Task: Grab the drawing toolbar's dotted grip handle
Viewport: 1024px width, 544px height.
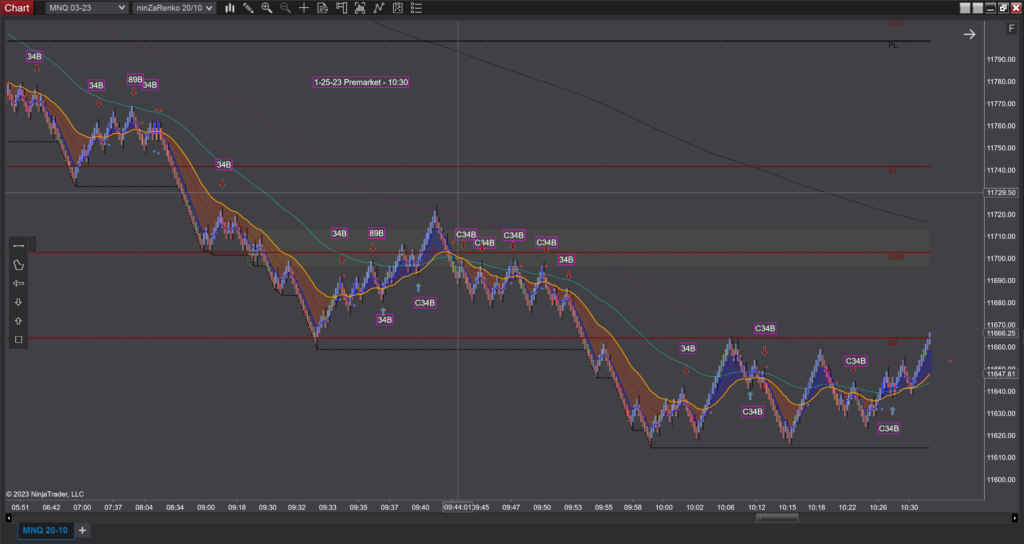Action: [33, 244]
